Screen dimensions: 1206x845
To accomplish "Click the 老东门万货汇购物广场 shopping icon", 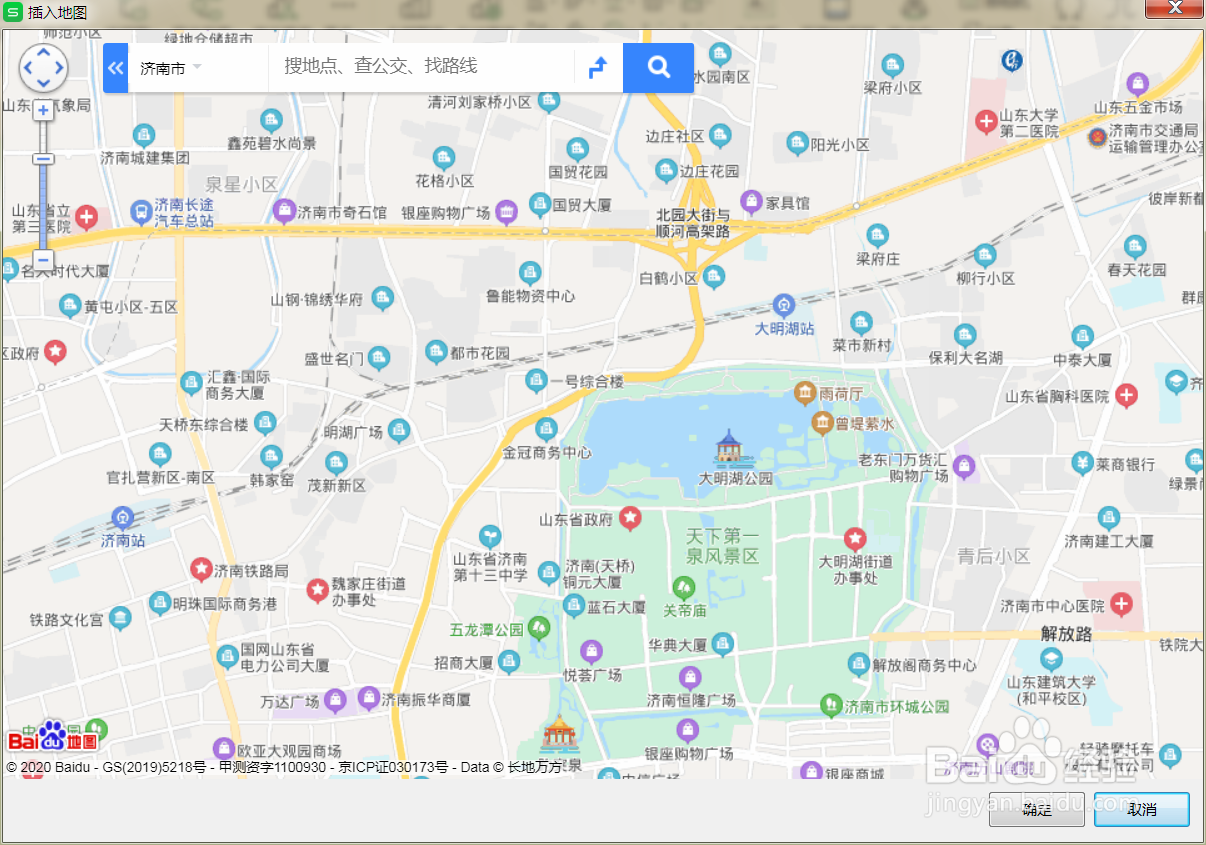I will click(x=964, y=465).
